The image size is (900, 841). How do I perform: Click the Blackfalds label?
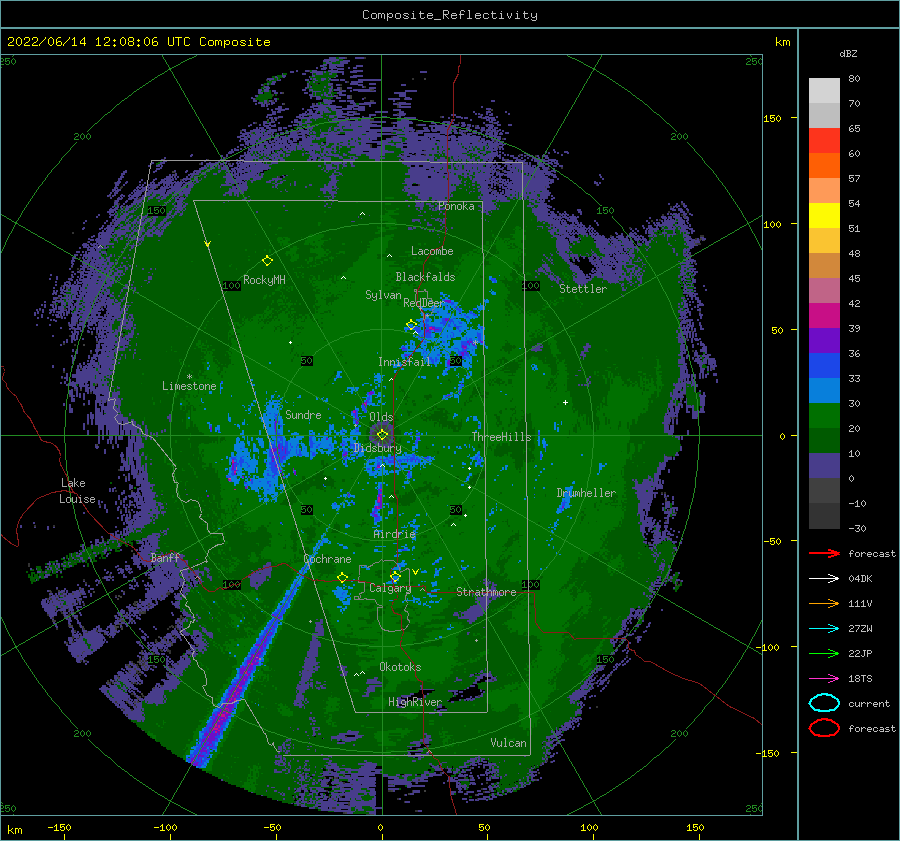tap(425, 277)
